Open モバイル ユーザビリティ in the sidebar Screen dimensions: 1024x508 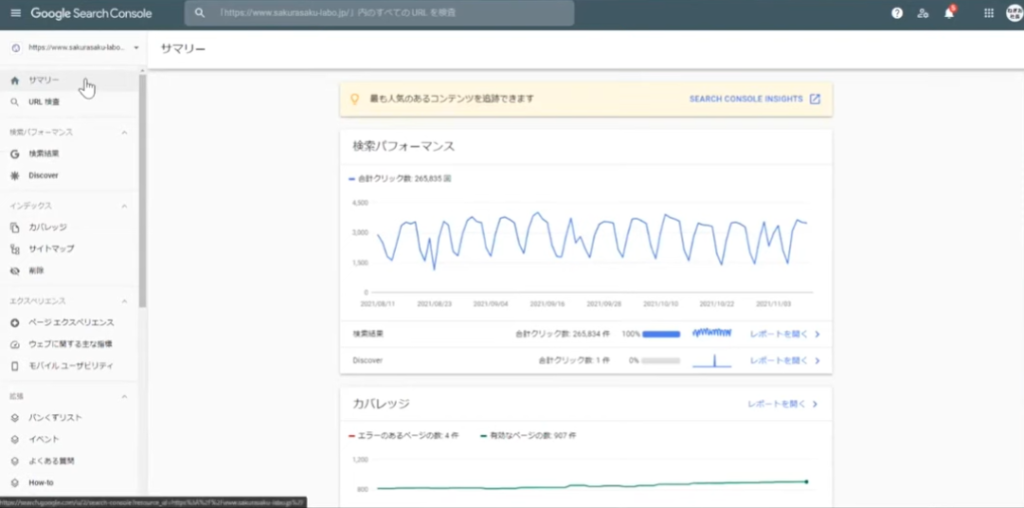[x=69, y=366]
